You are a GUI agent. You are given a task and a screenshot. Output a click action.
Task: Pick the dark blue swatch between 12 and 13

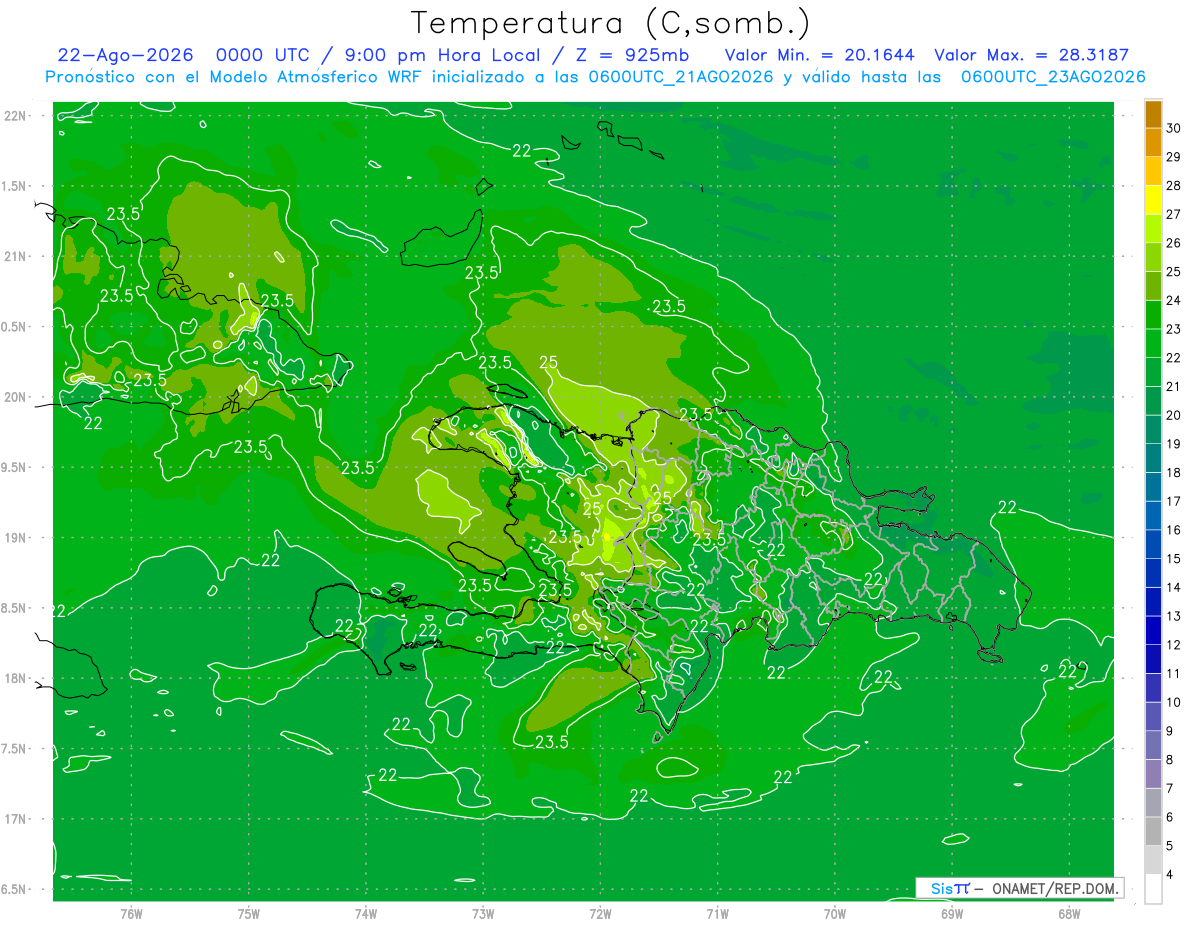pyautogui.click(x=1153, y=630)
